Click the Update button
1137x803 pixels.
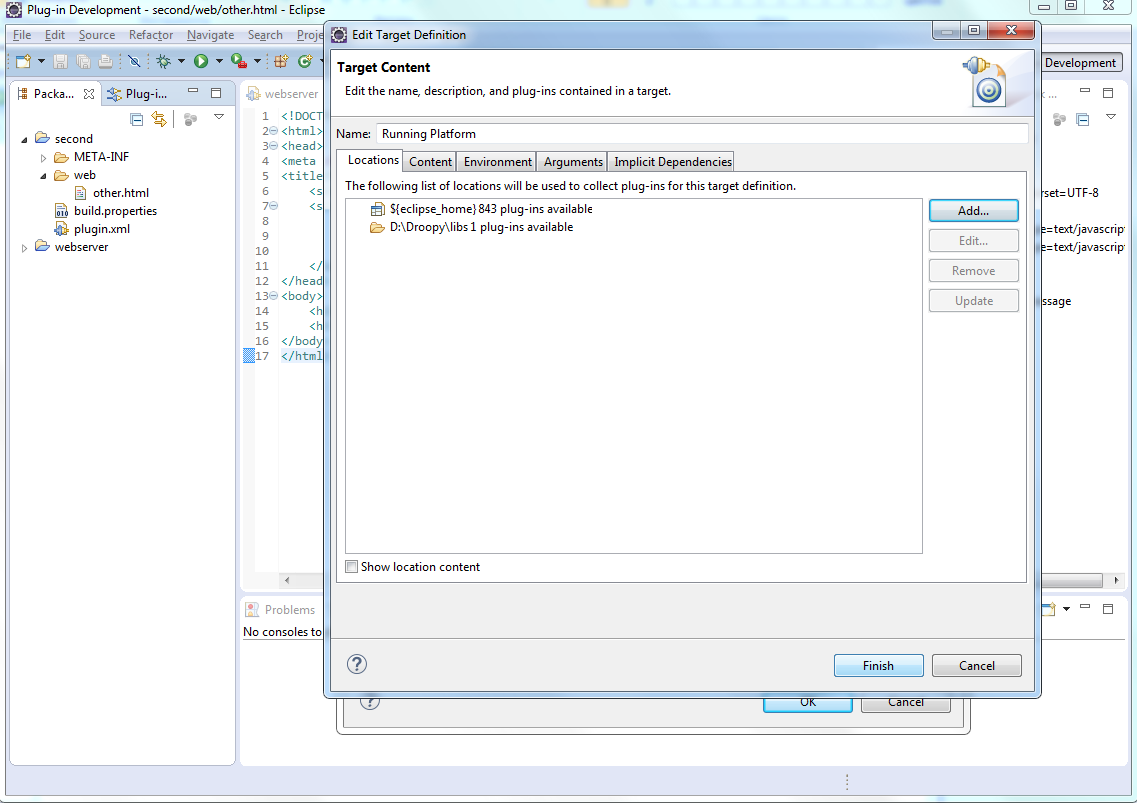pos(973,300)
